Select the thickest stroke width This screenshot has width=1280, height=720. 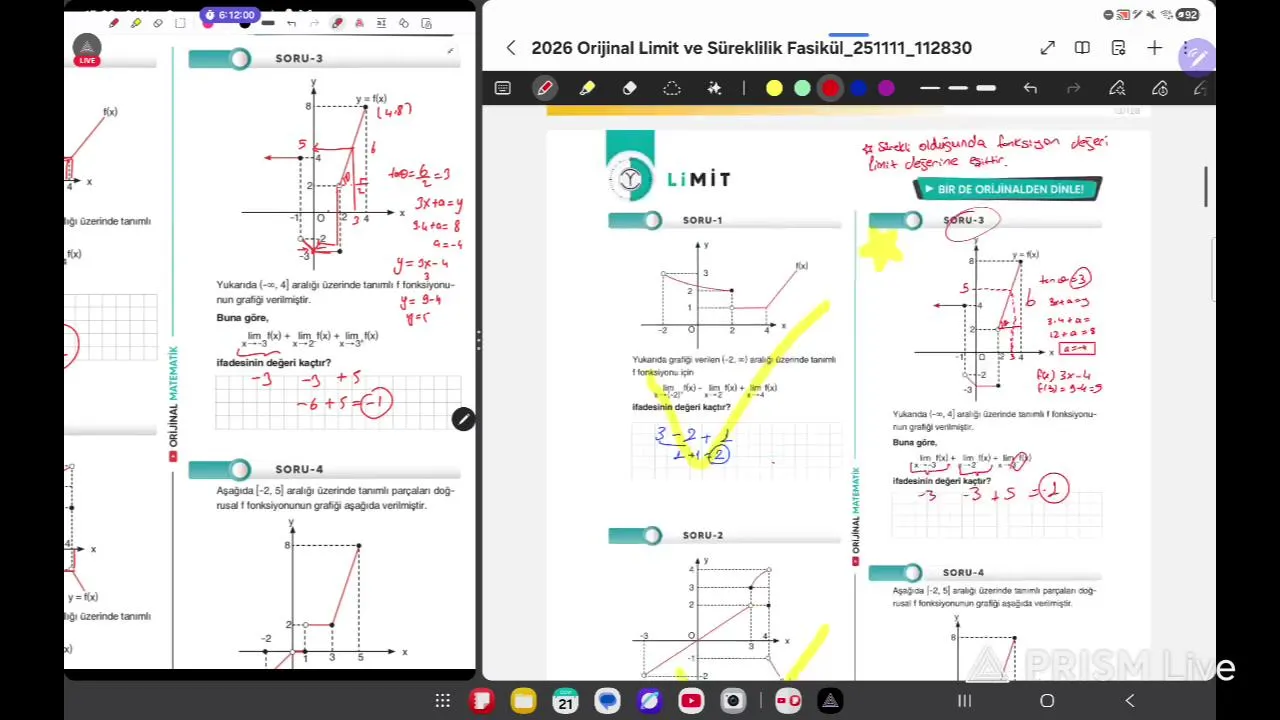(986, 88)
